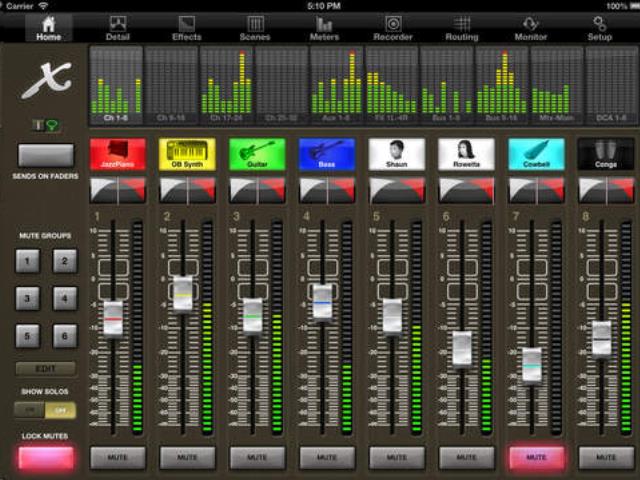
Task: Mute channel 6 Rosetta
Action: [x=466, y=458]
